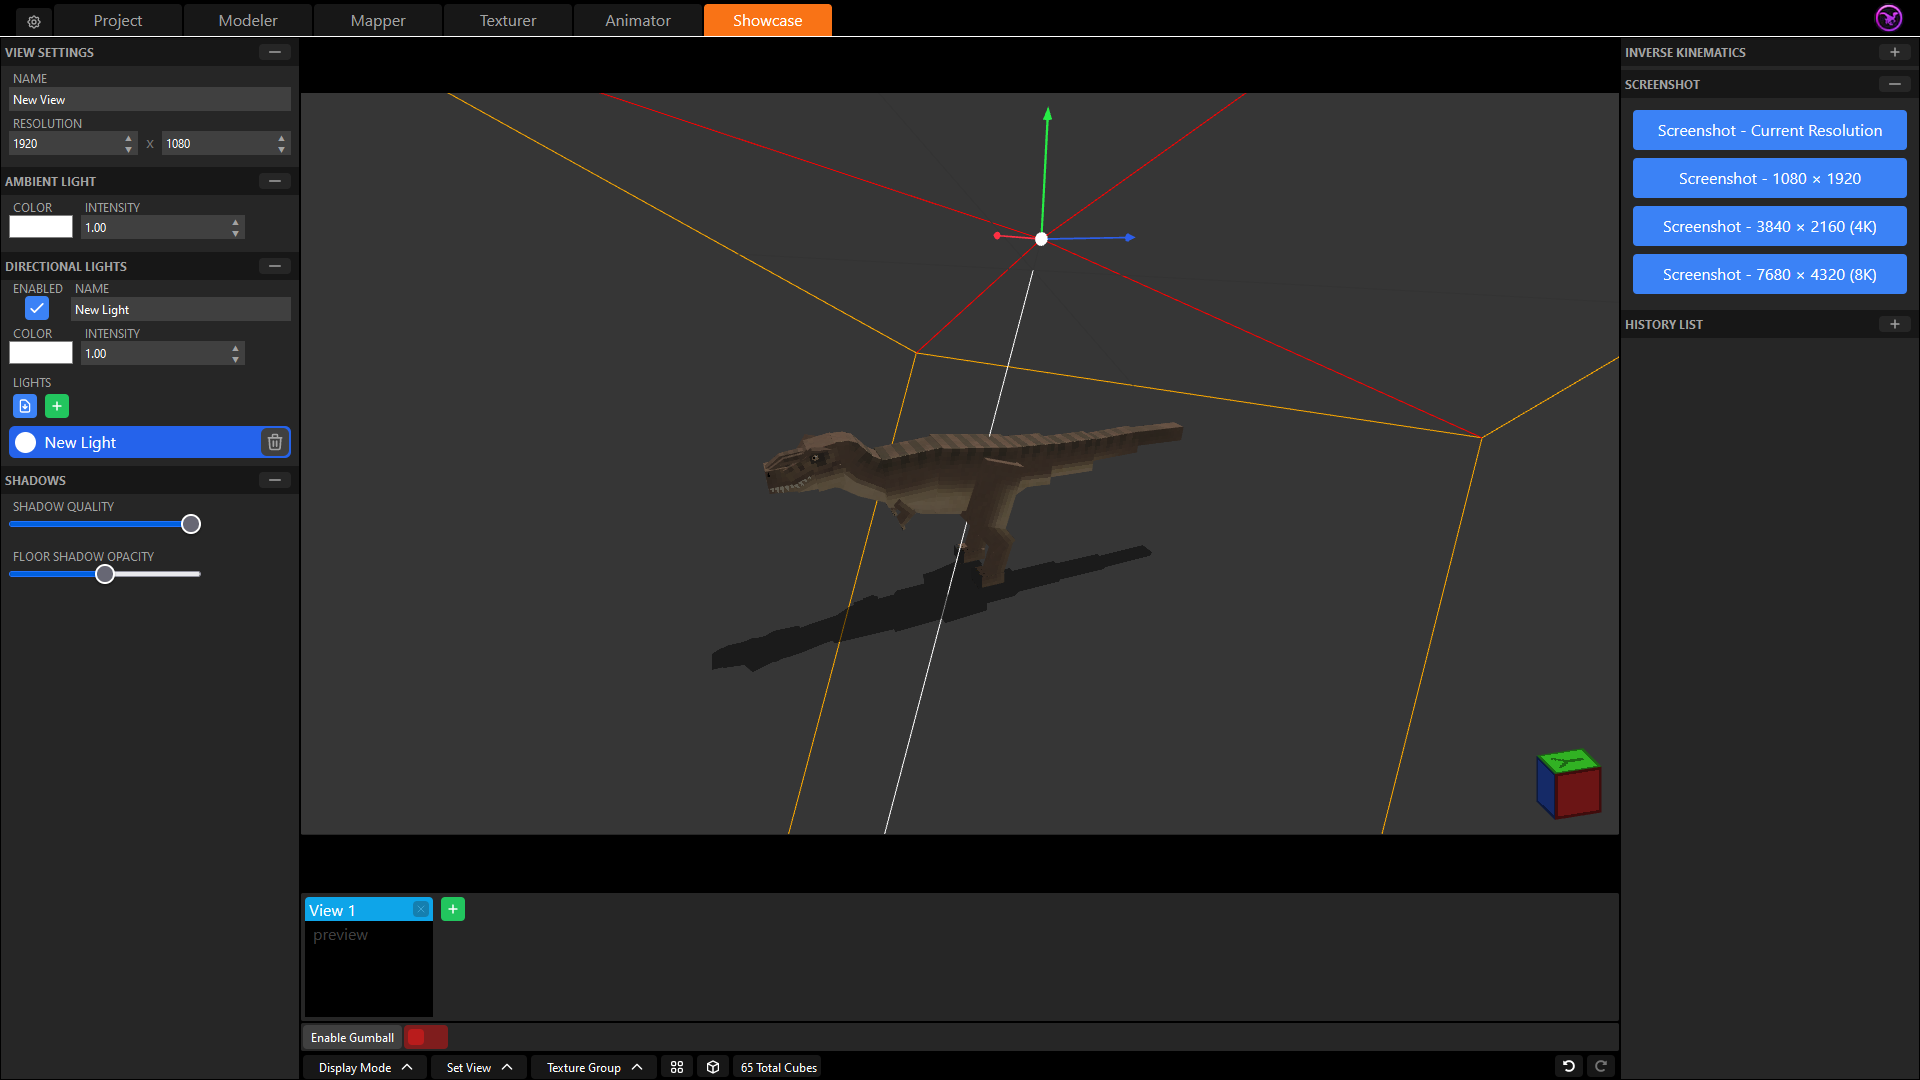The width and height of the screenshot is (1920, 1080).
Task: Click the cube icon in bottom bar
Action: pyautogui.click(x=713, y=1067)
